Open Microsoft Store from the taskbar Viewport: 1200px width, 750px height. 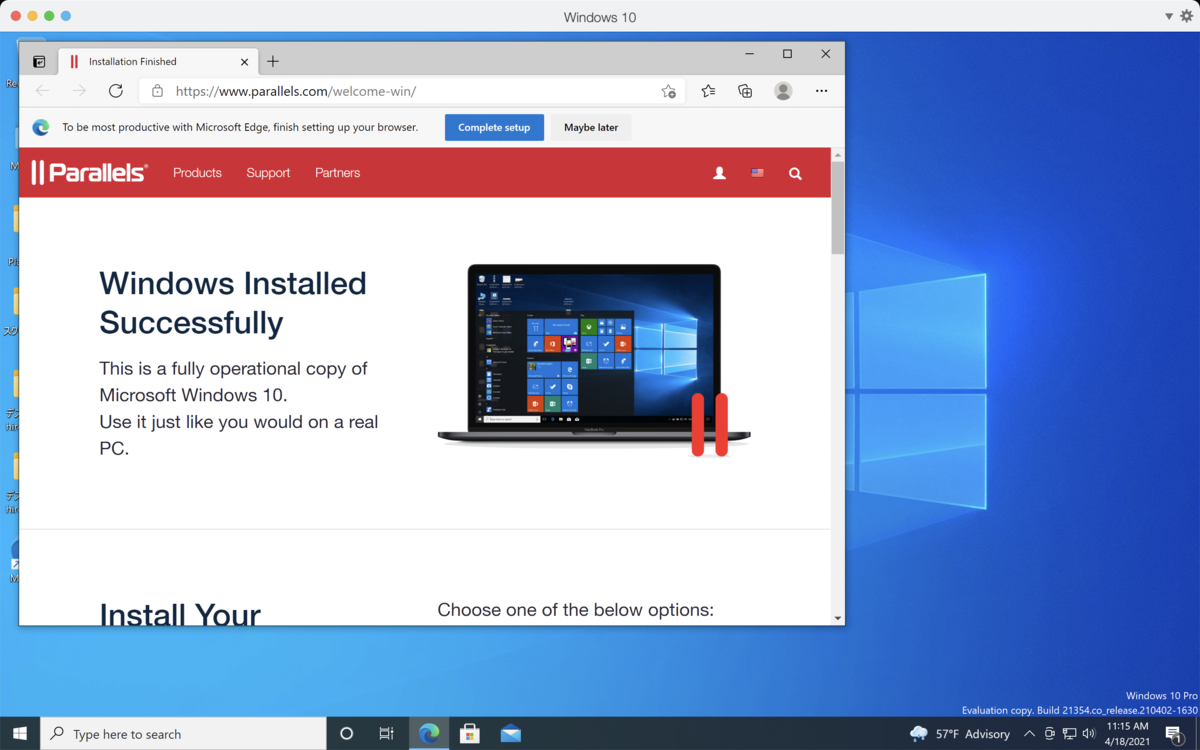[x=470, y=734]
